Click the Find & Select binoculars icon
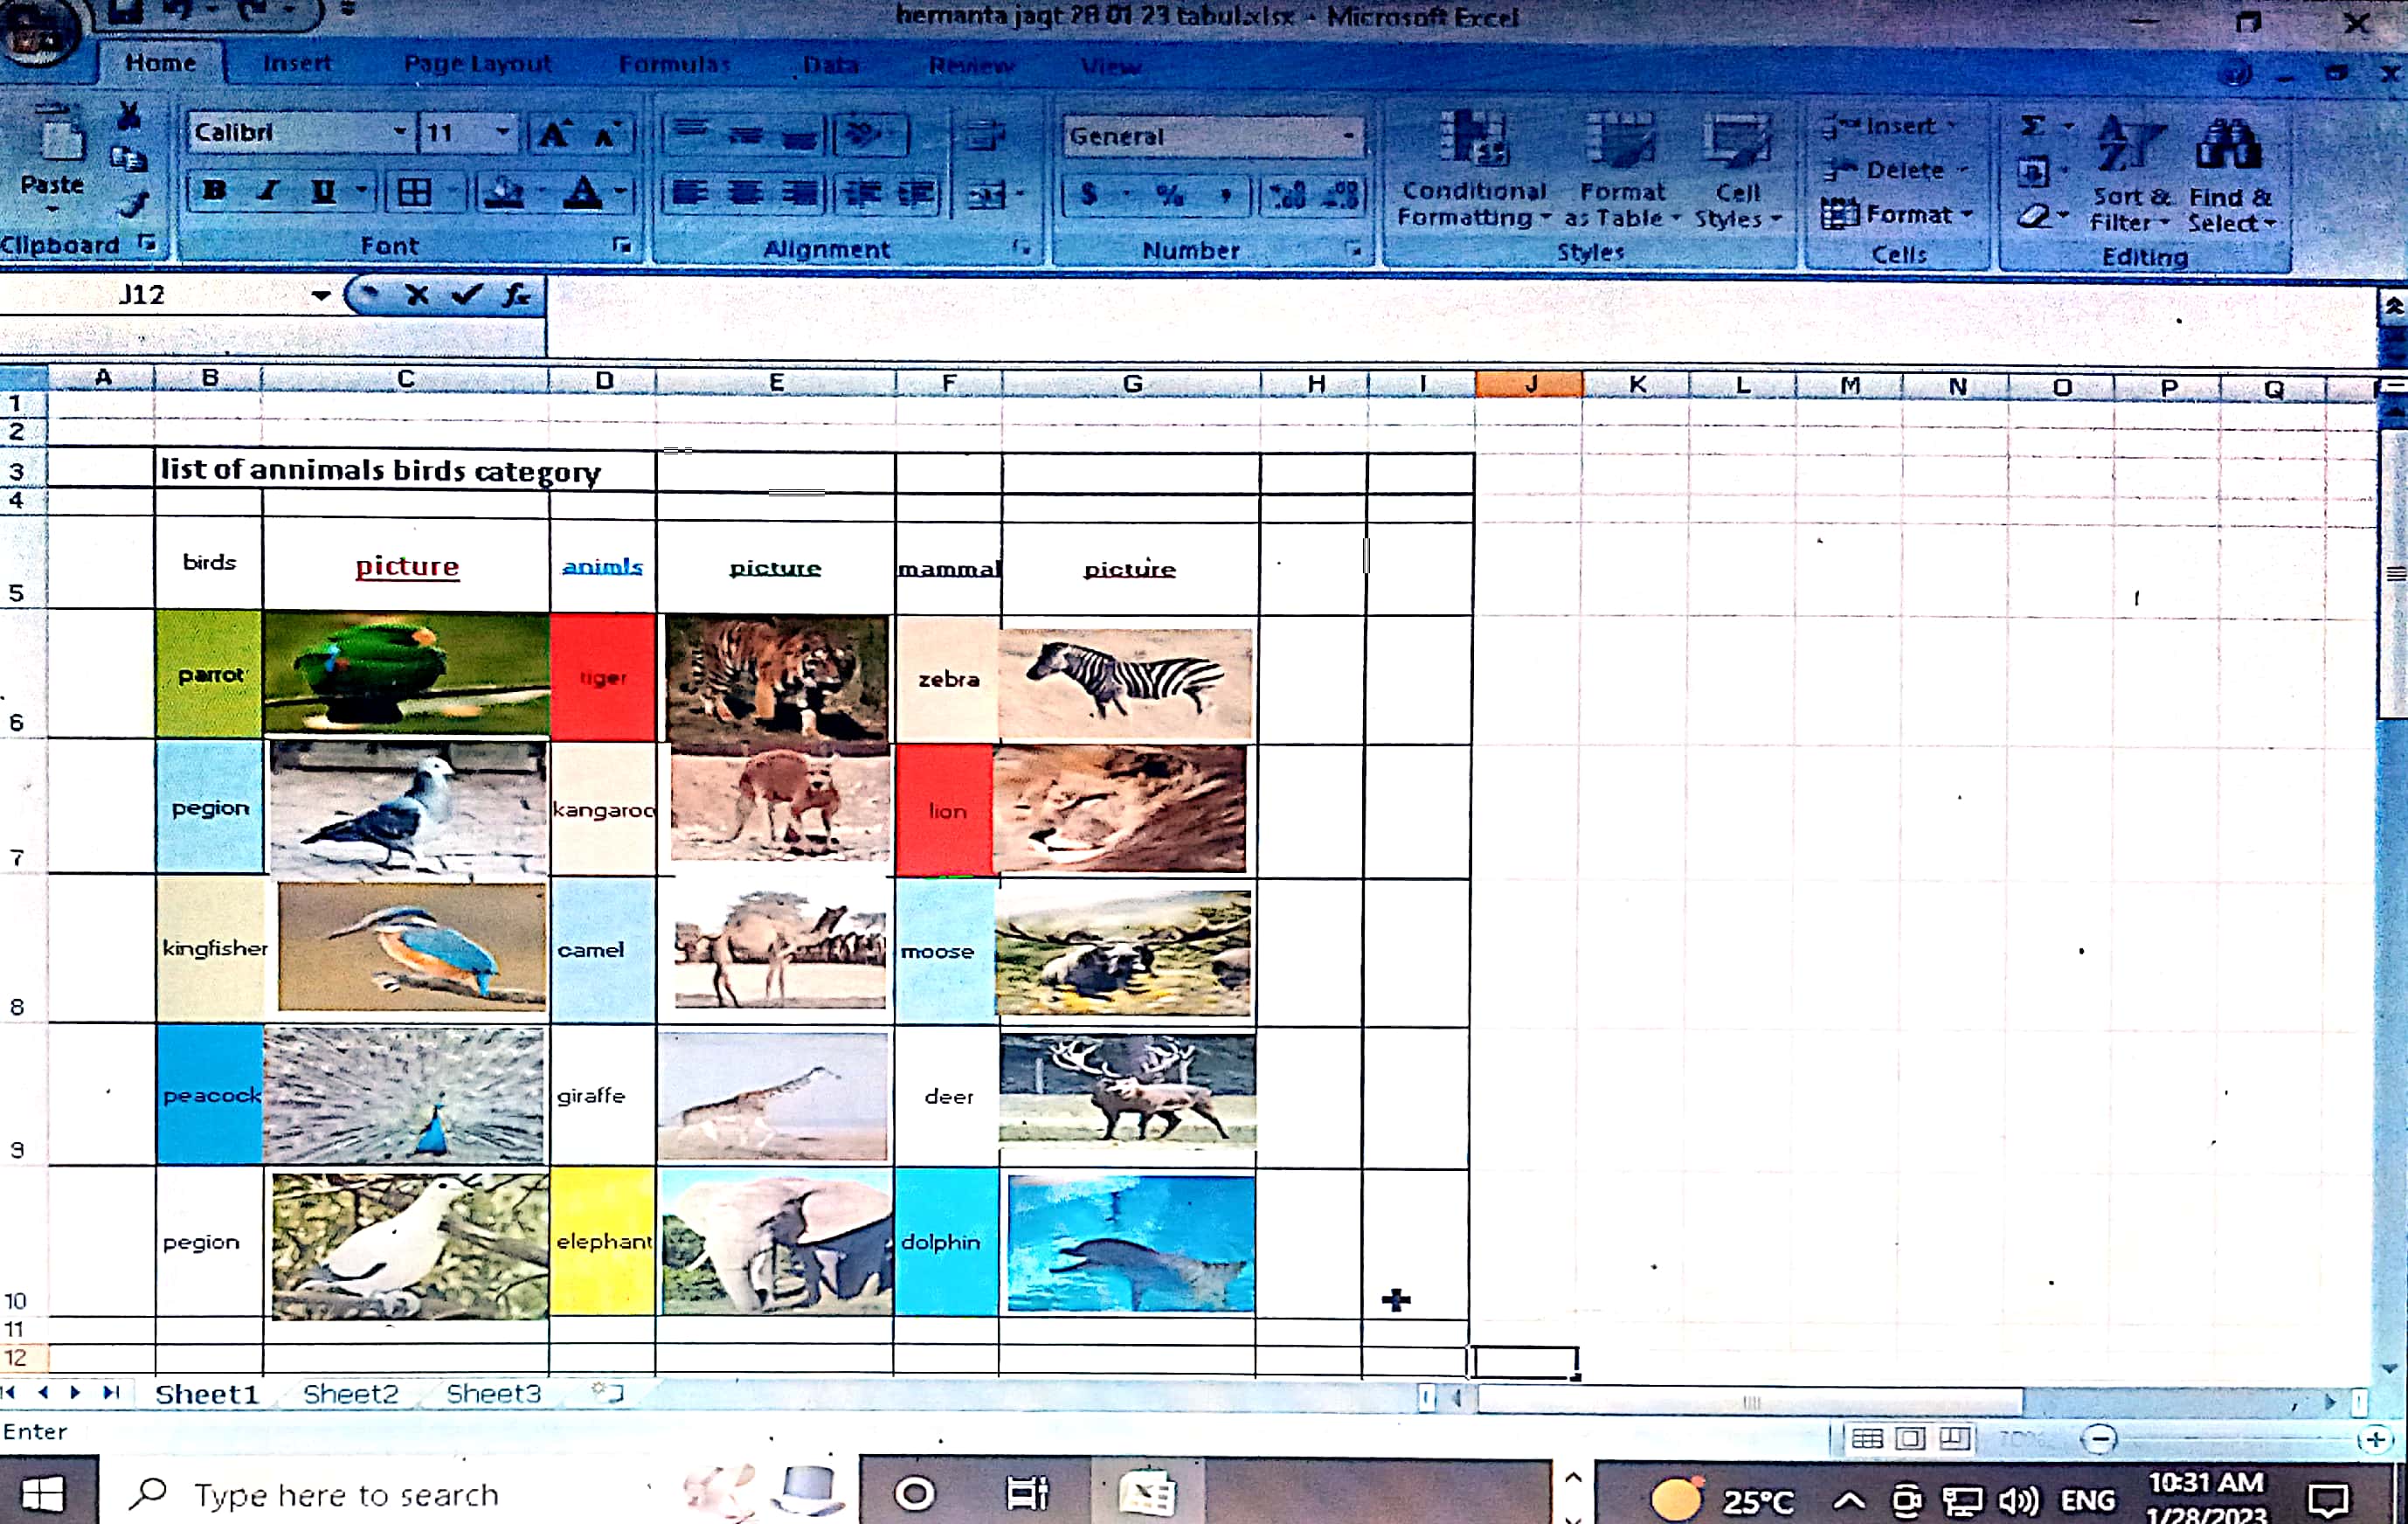Viewport: 2408px width, 1524px height. click(2228, 145)
